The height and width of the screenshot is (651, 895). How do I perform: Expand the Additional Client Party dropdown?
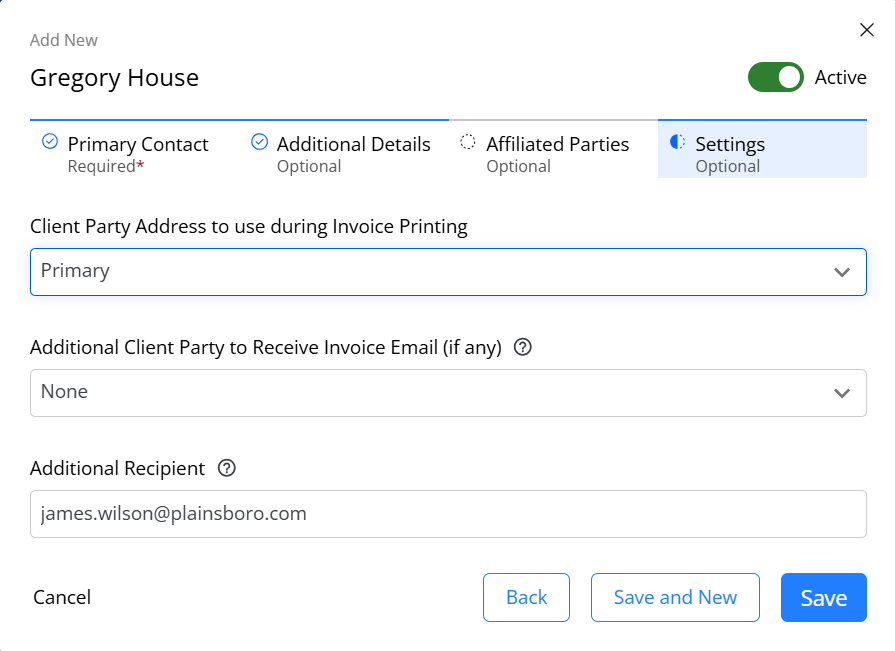(x=448, y=393)
